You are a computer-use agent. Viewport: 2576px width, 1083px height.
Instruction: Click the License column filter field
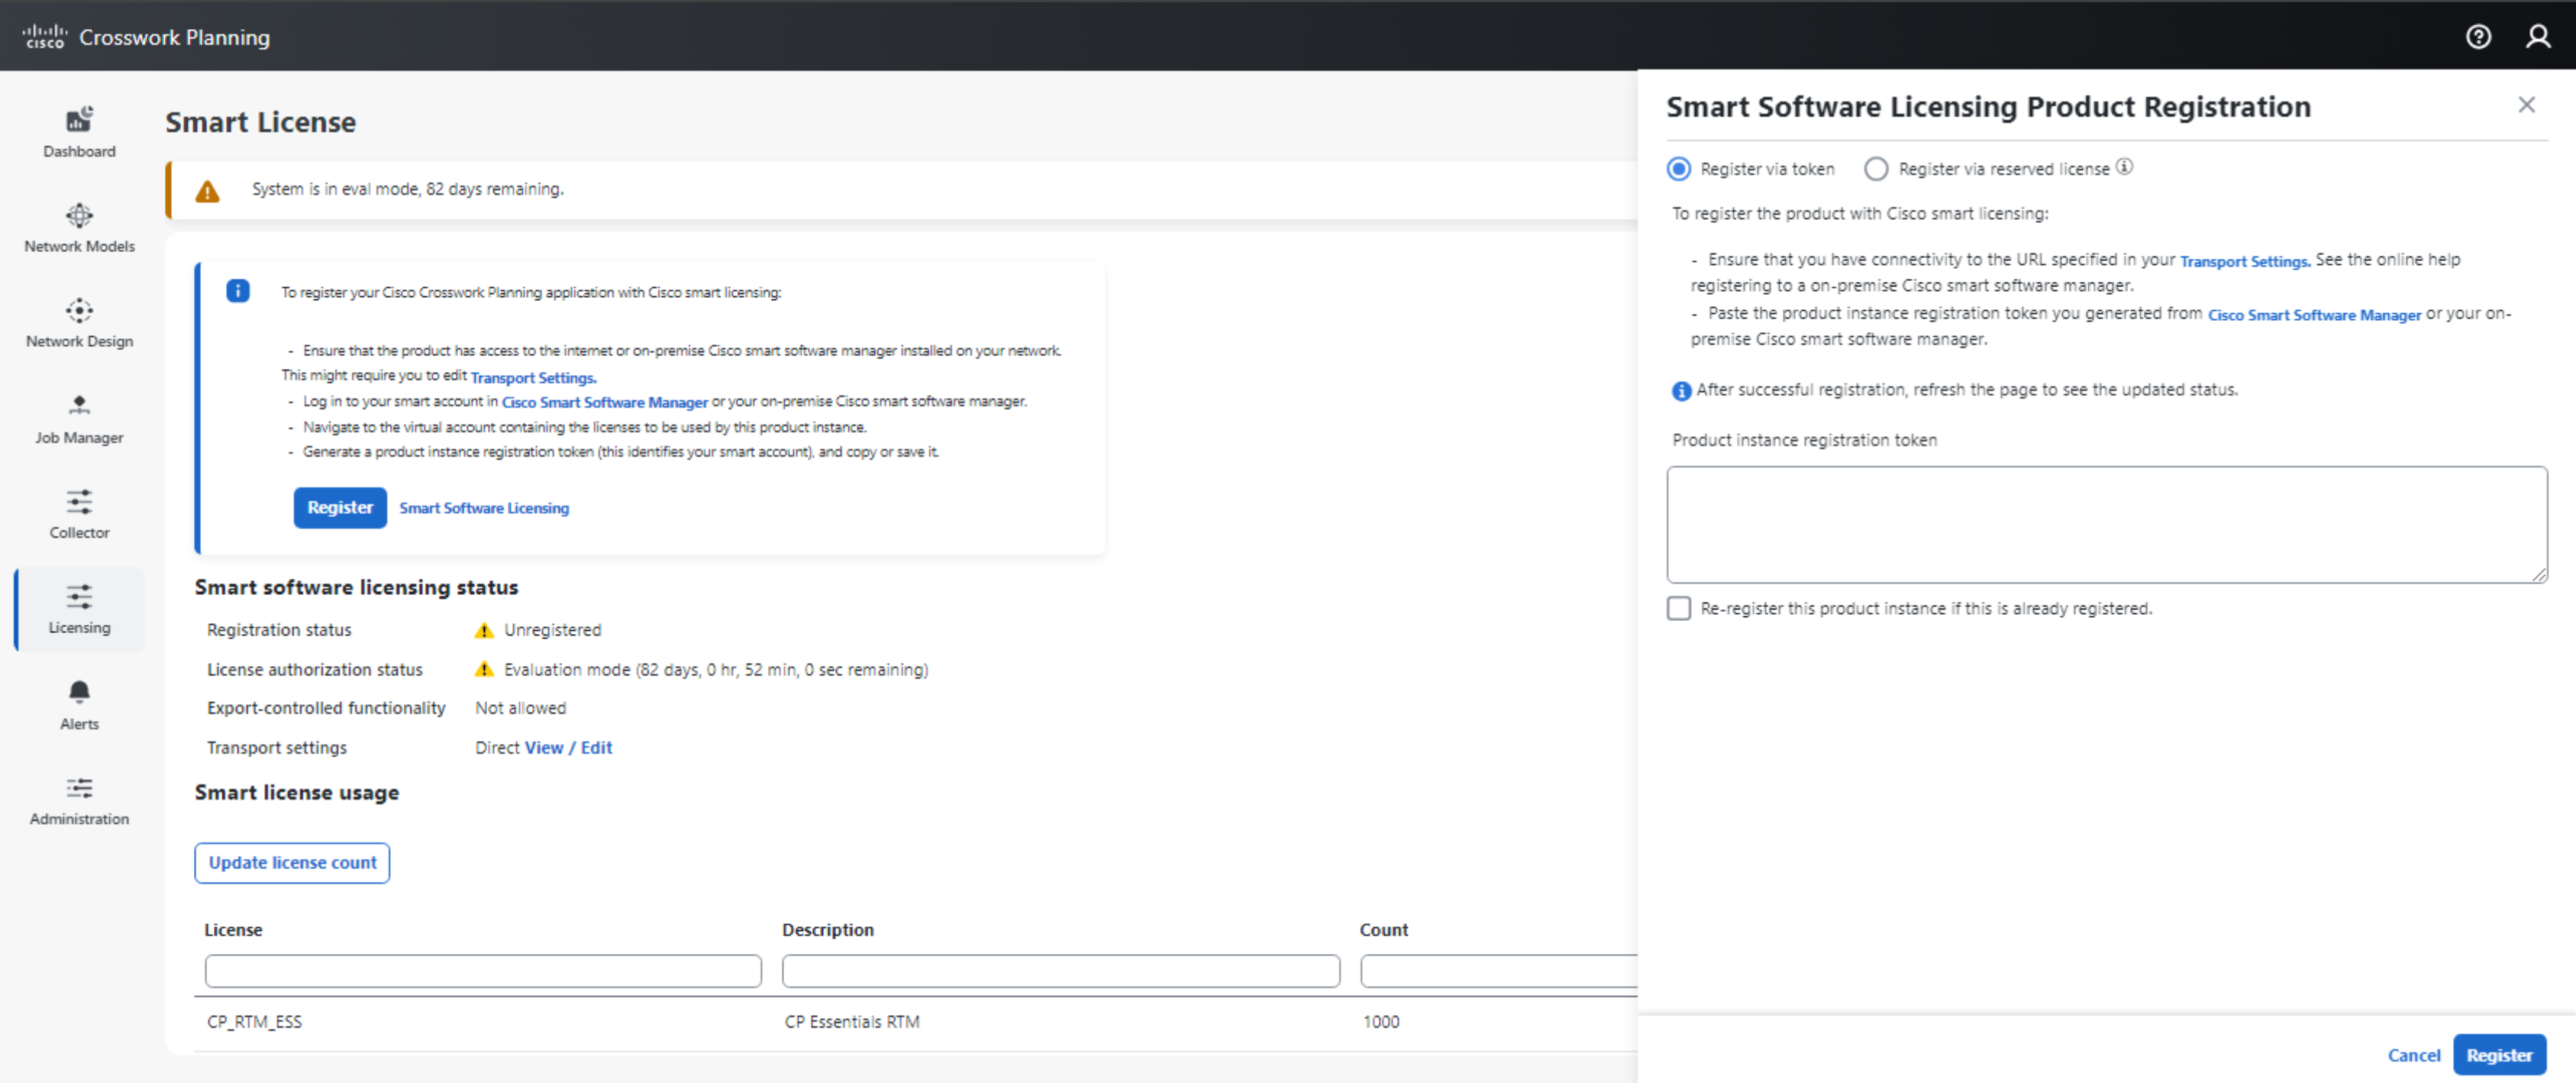click(x=483, y=970)
